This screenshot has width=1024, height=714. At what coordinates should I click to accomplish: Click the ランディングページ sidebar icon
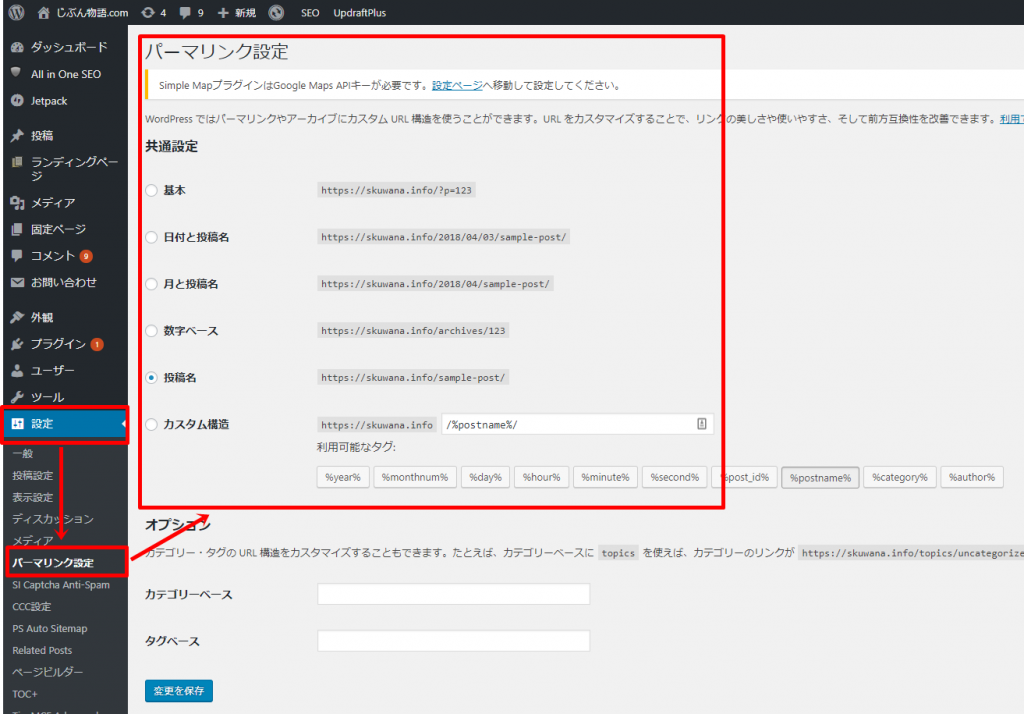(x=18, y=162)
